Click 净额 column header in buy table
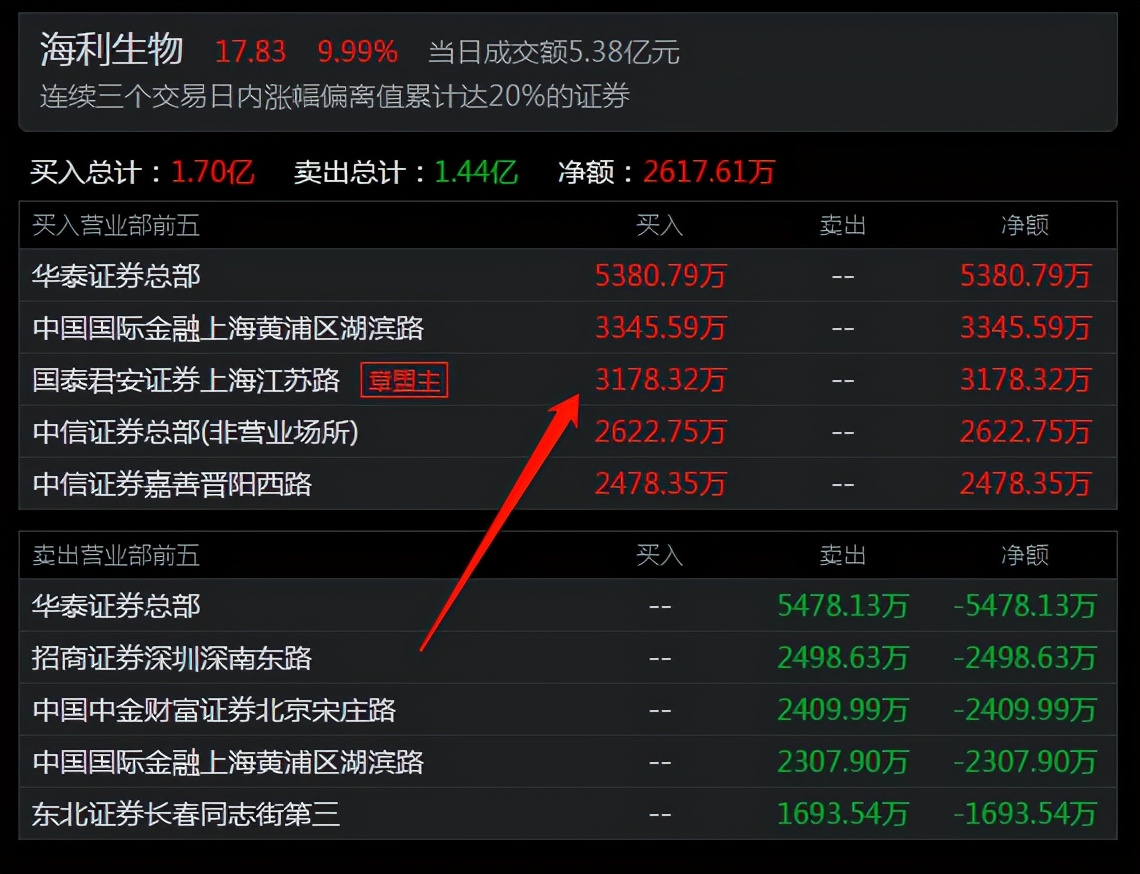 [1025, 225]
